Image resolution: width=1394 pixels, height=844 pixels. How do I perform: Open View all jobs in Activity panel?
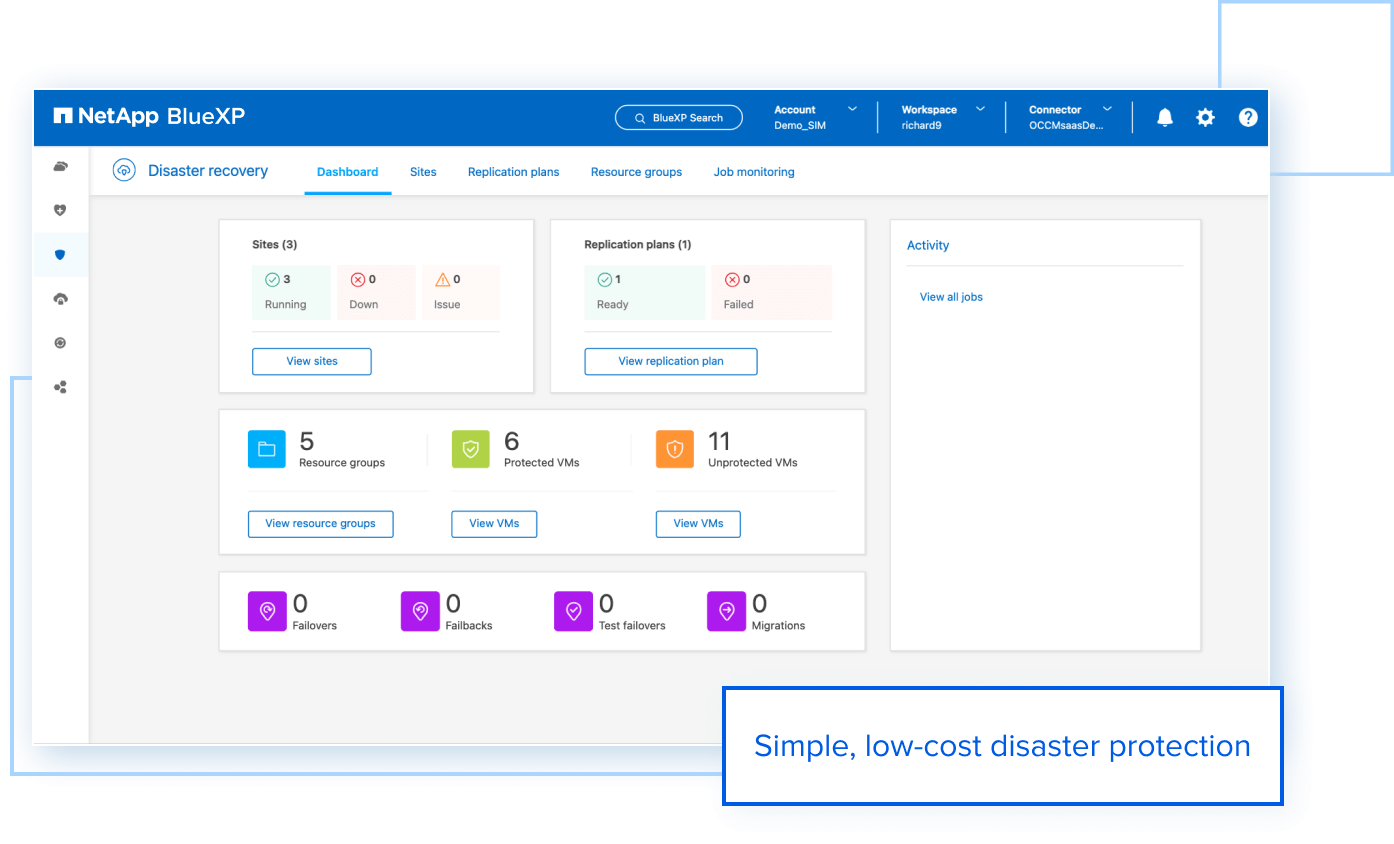point(950,296)
